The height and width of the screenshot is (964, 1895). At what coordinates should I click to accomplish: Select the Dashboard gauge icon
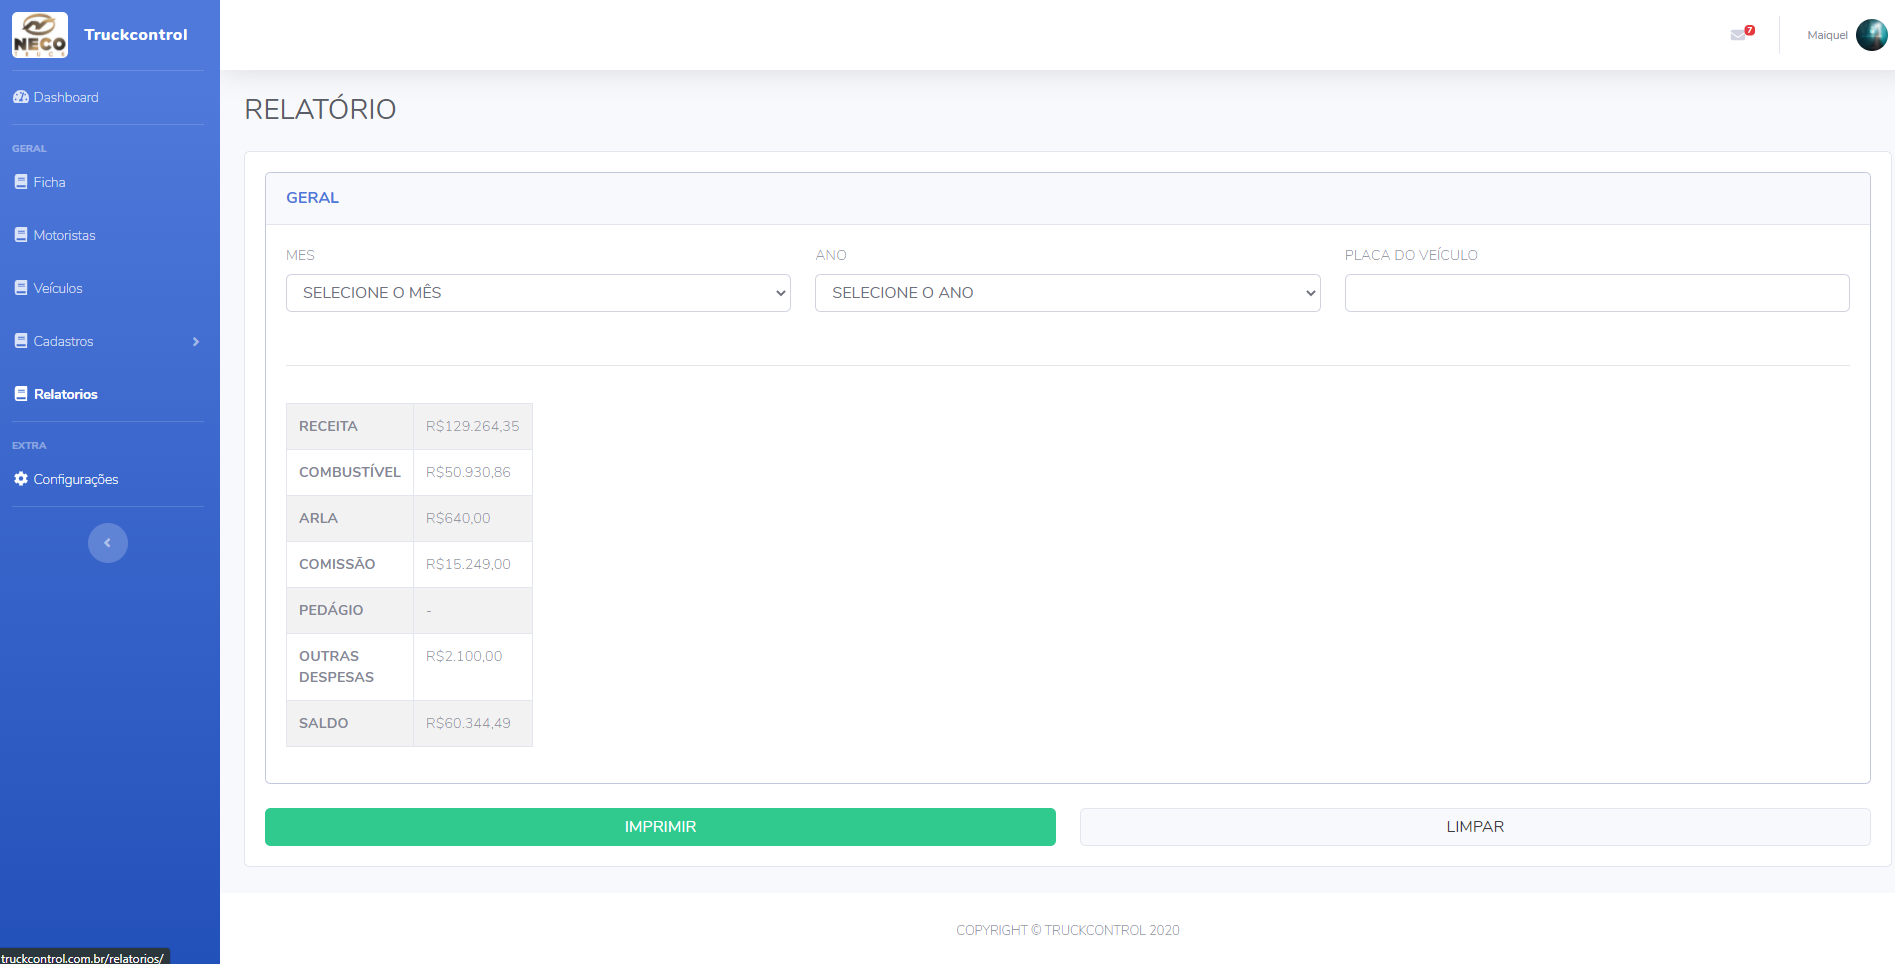point(21,97)
